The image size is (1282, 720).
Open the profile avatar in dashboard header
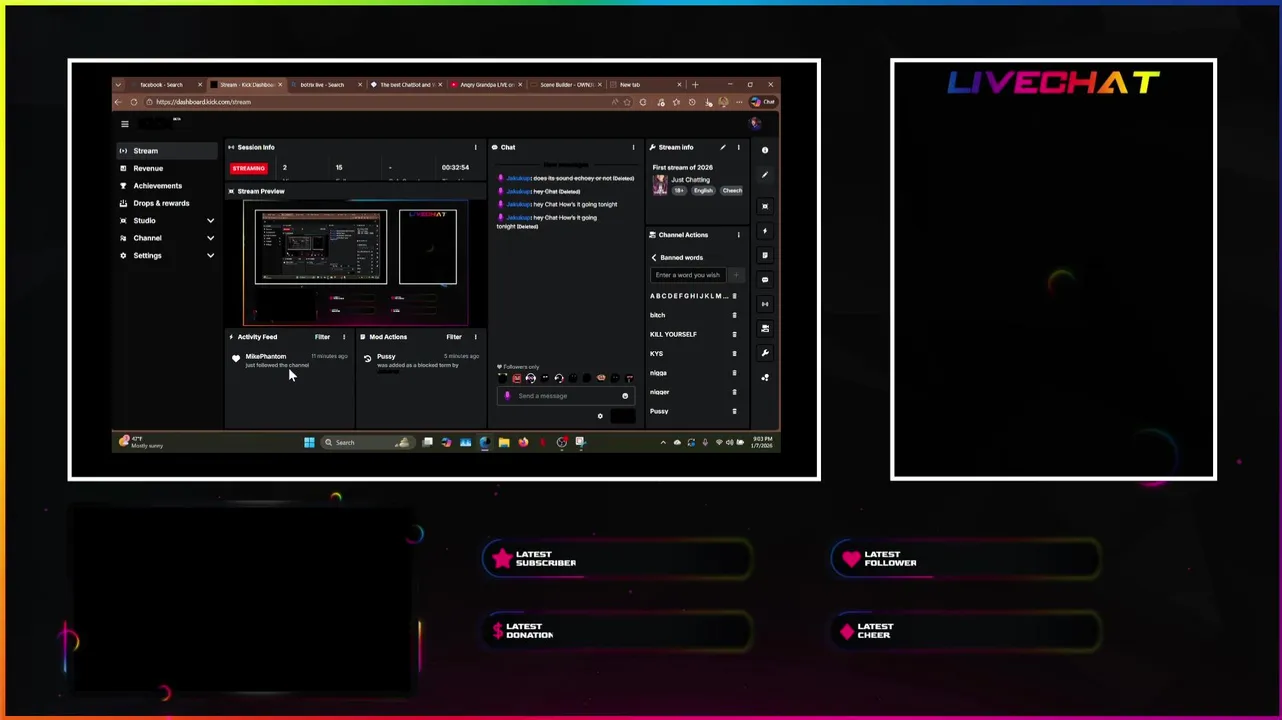click(x=755, y=123)
